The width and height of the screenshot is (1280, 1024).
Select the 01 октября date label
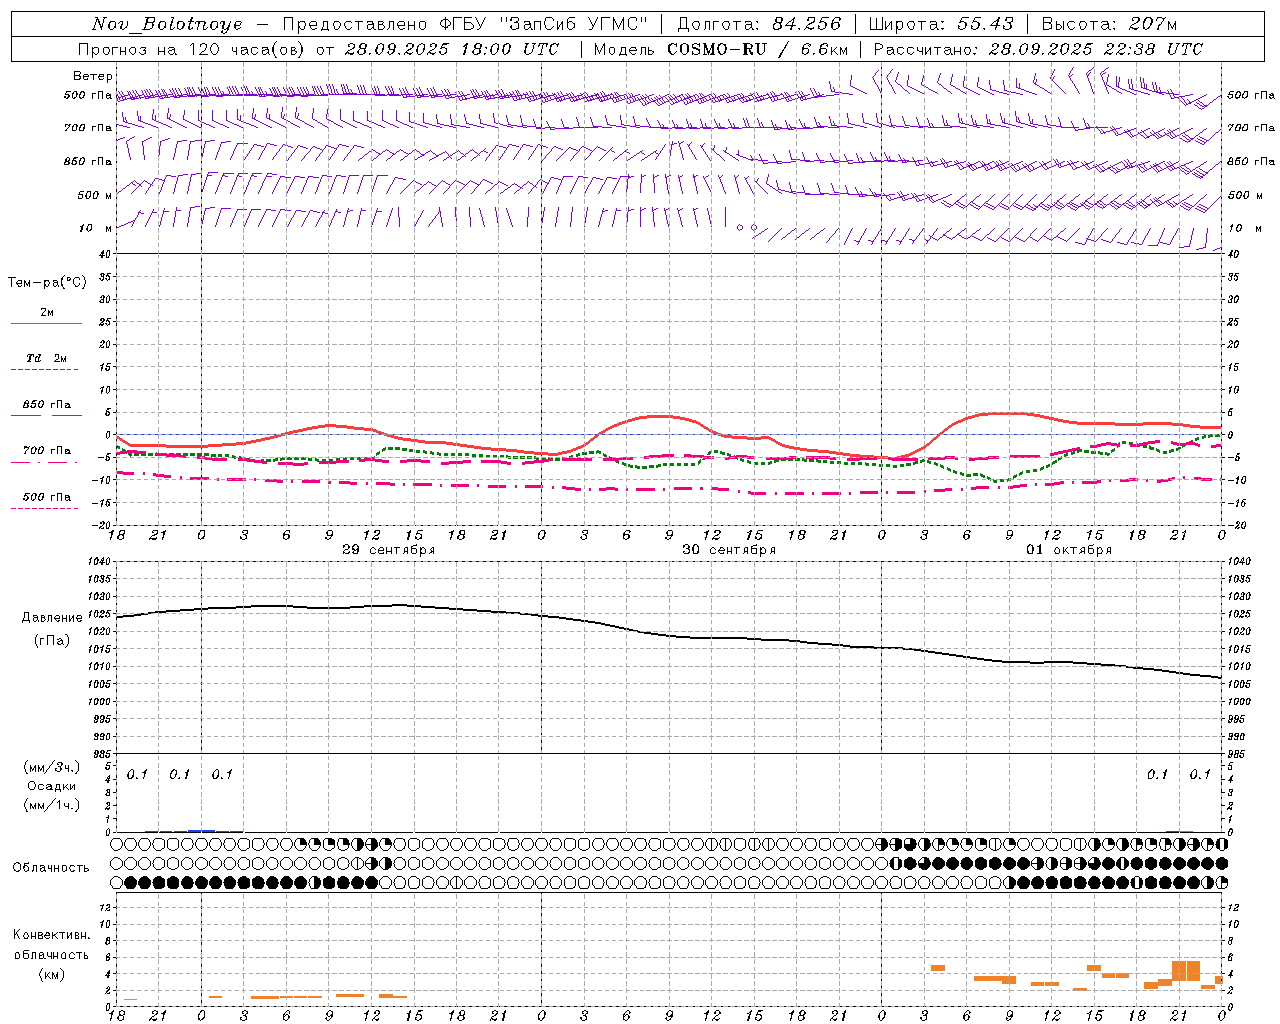point(1069,550)
